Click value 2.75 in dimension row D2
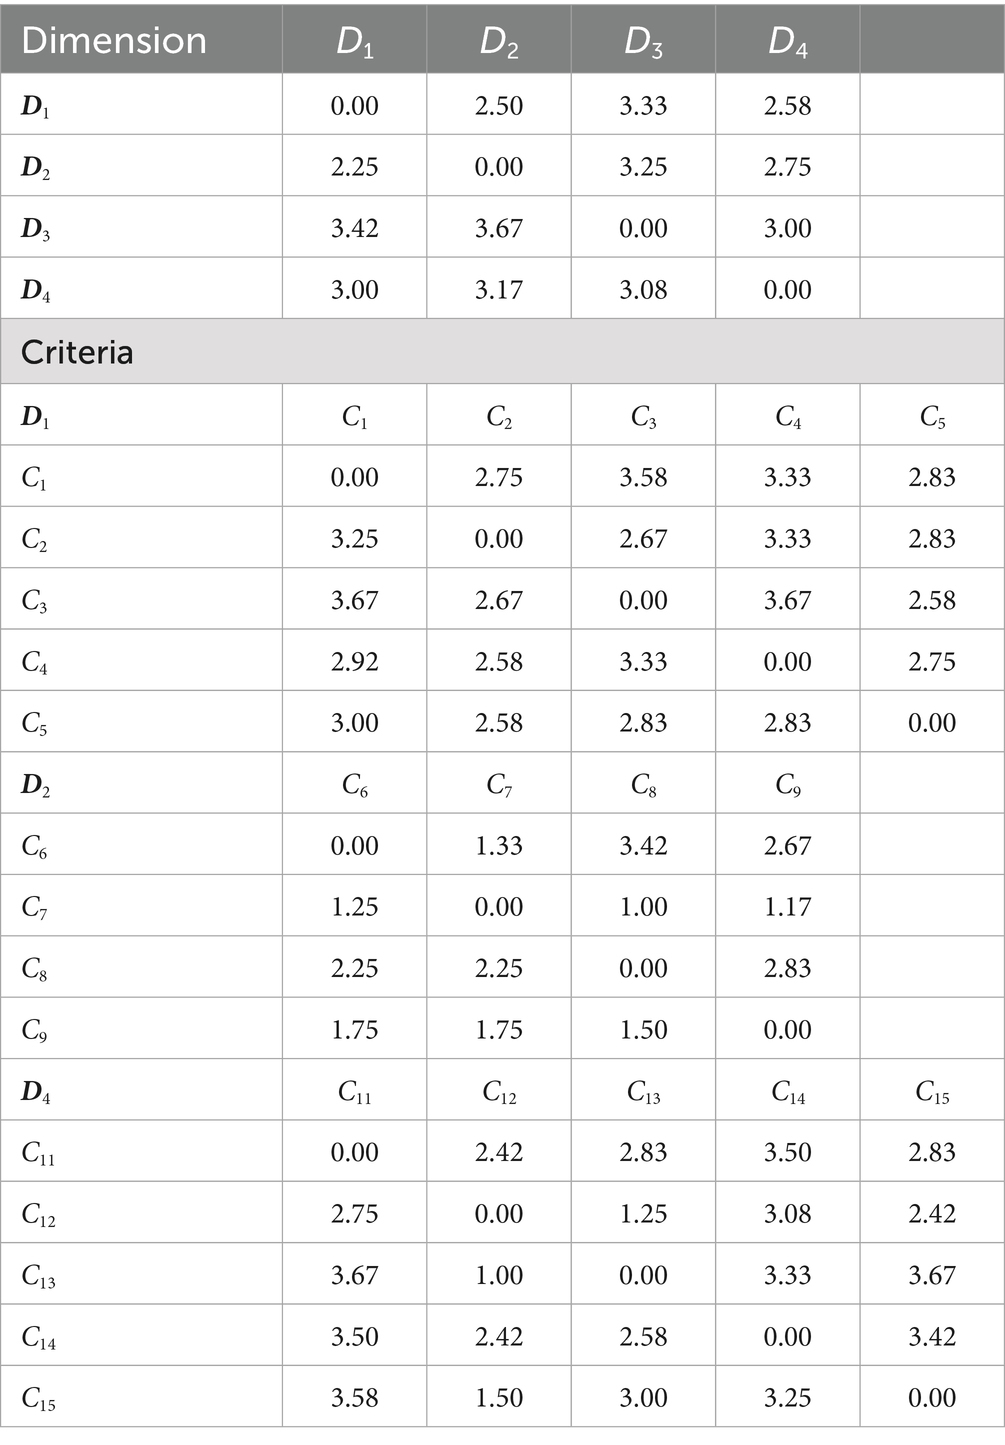The image size is (1005, 1445). tap(787, 167)
